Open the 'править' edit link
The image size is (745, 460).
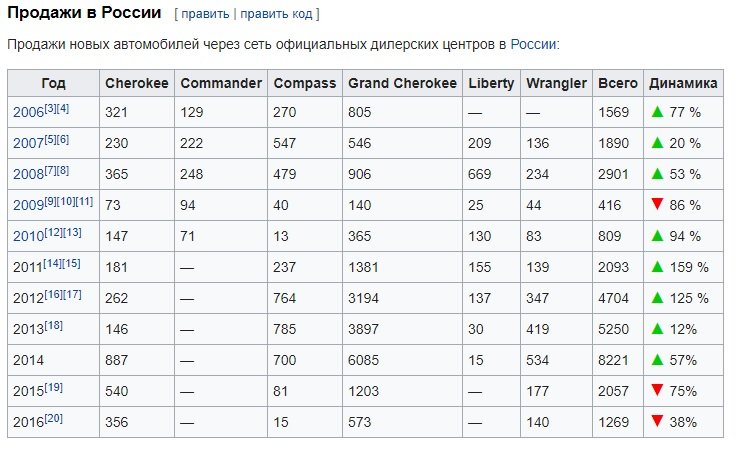point(205,14)
